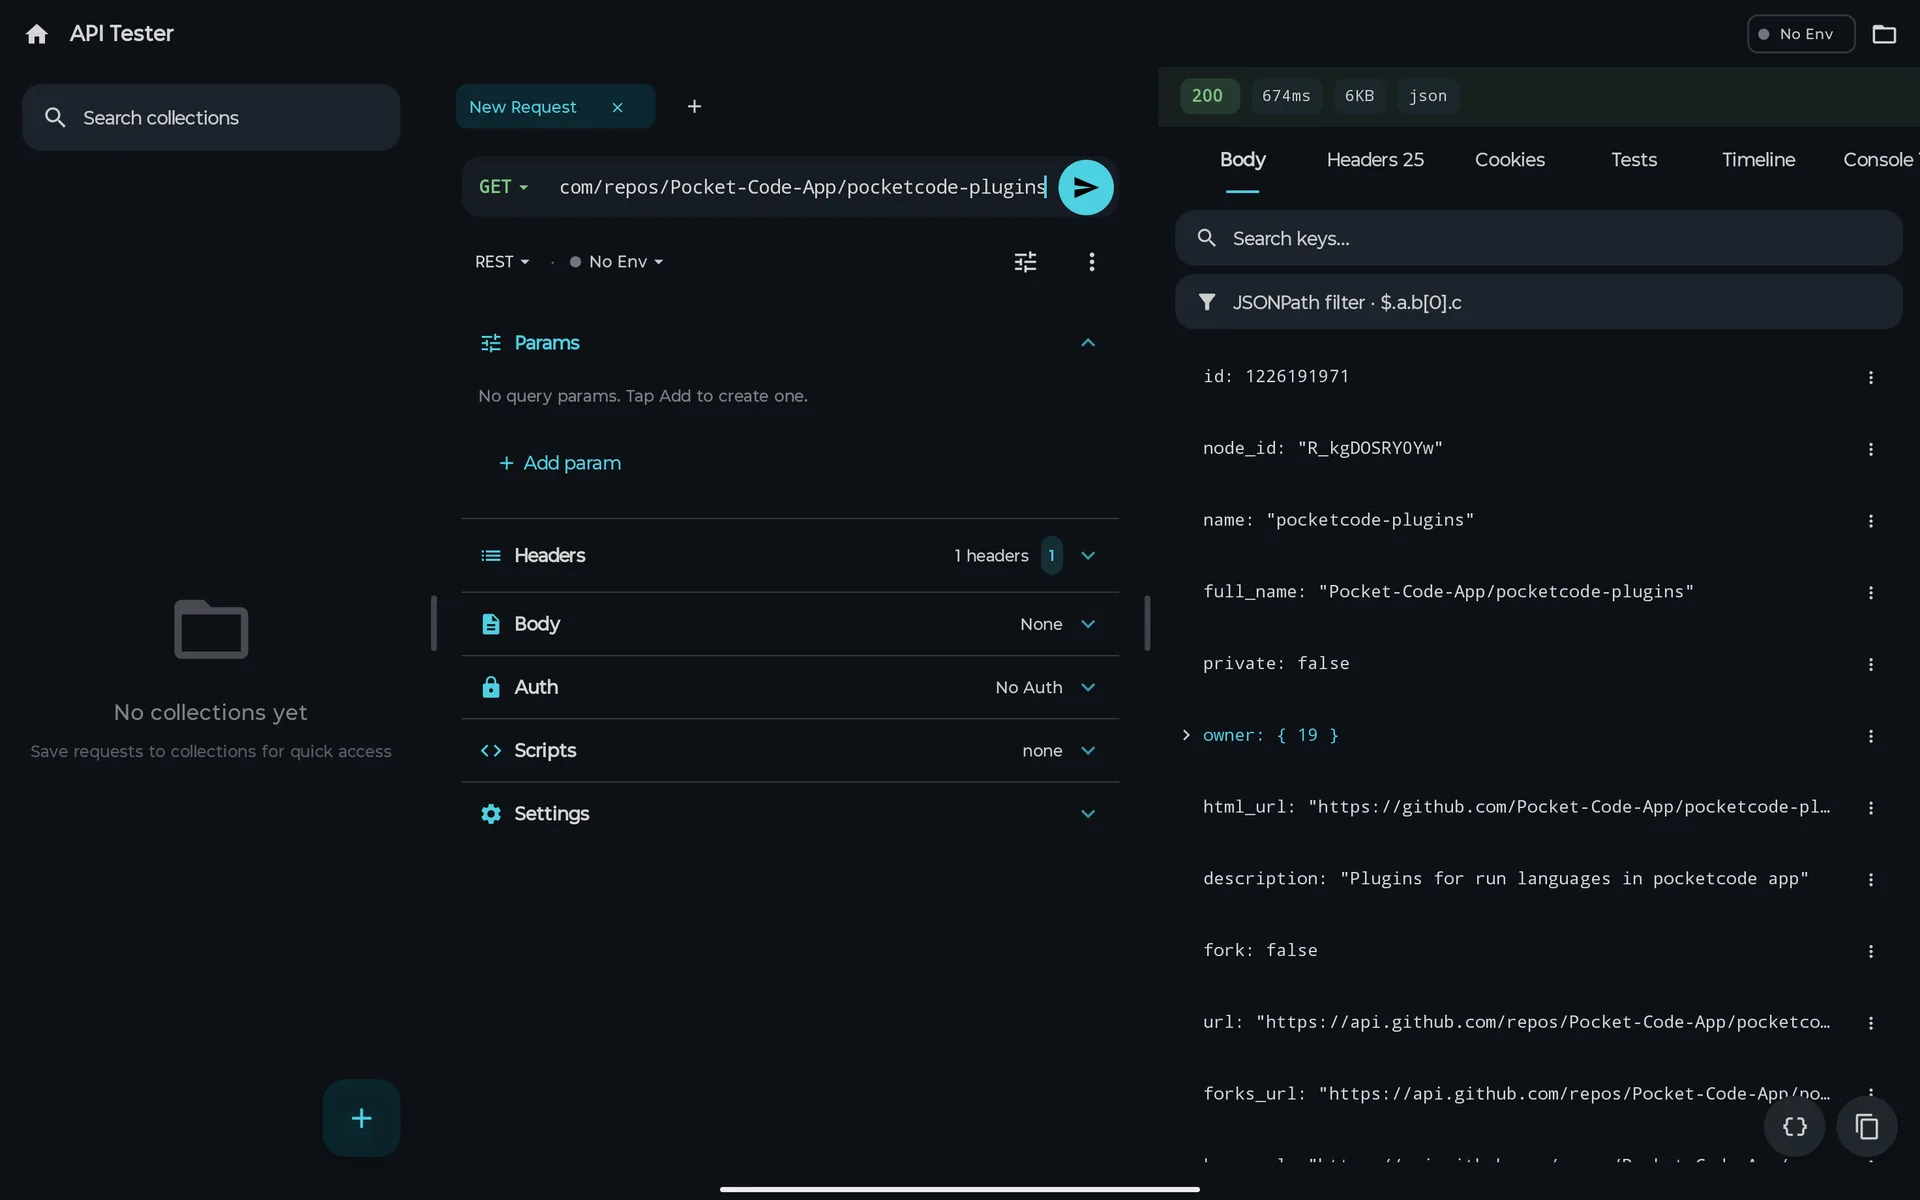Image resolution: width=1920 pixels, height=1200 pixels.
Task: Click the right panel divider handle
Action: pyautogui.click(x=1147, y=623)
